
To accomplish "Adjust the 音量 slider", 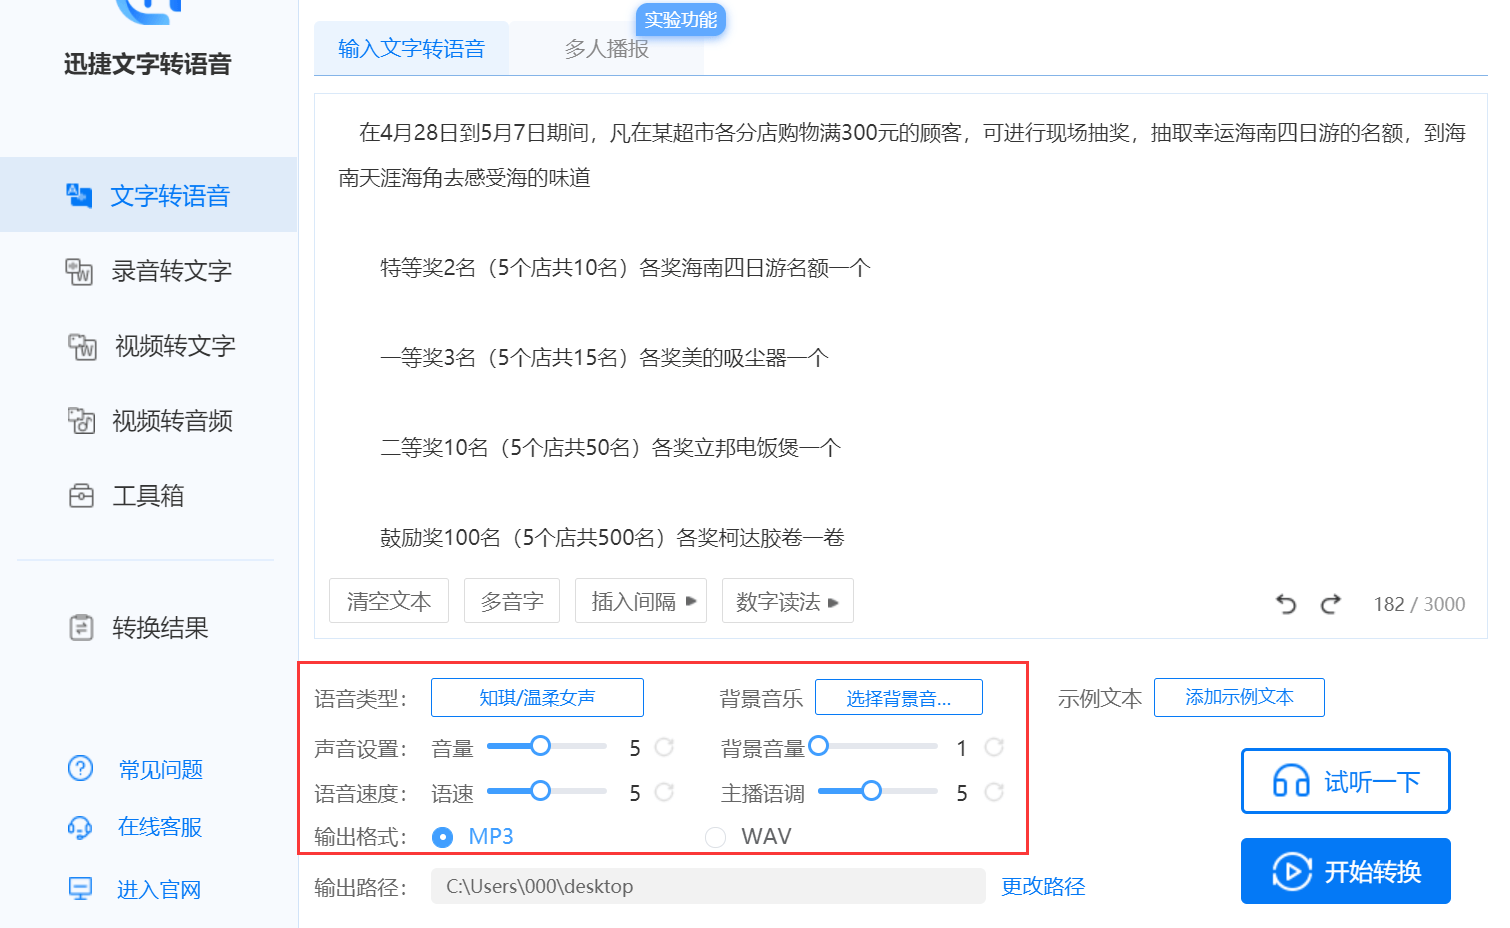I will pos(547,746).
